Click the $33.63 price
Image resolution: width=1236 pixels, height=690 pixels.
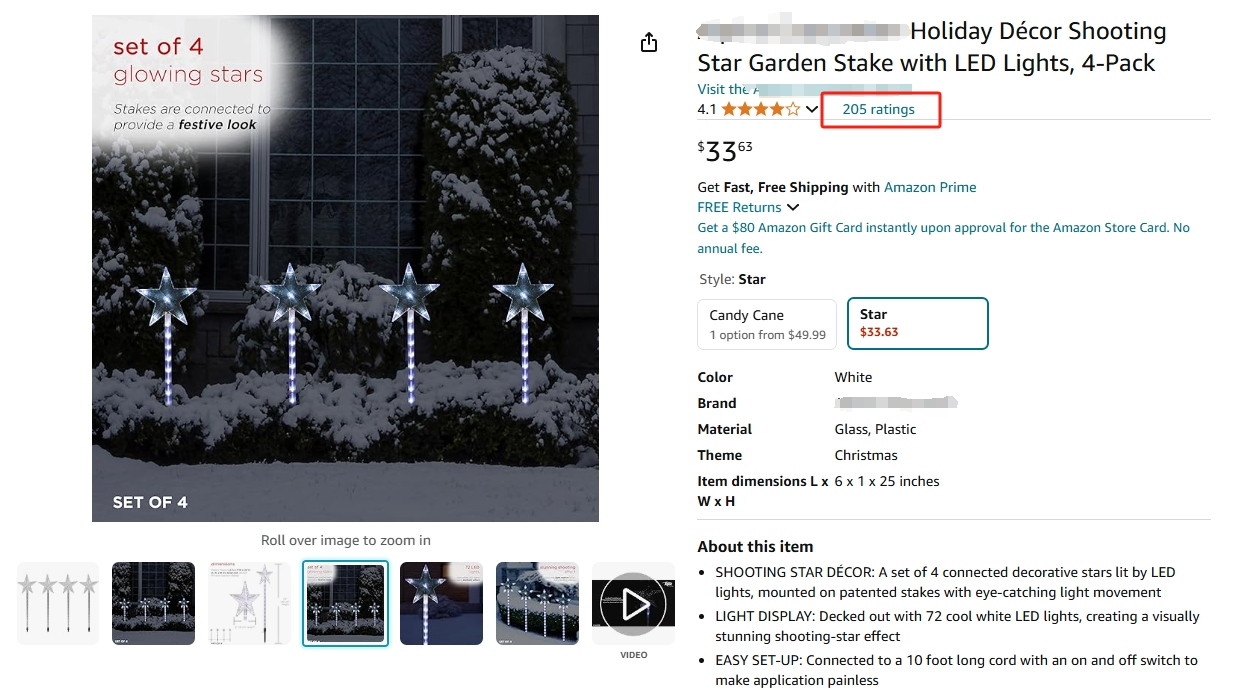pos(725,151)
